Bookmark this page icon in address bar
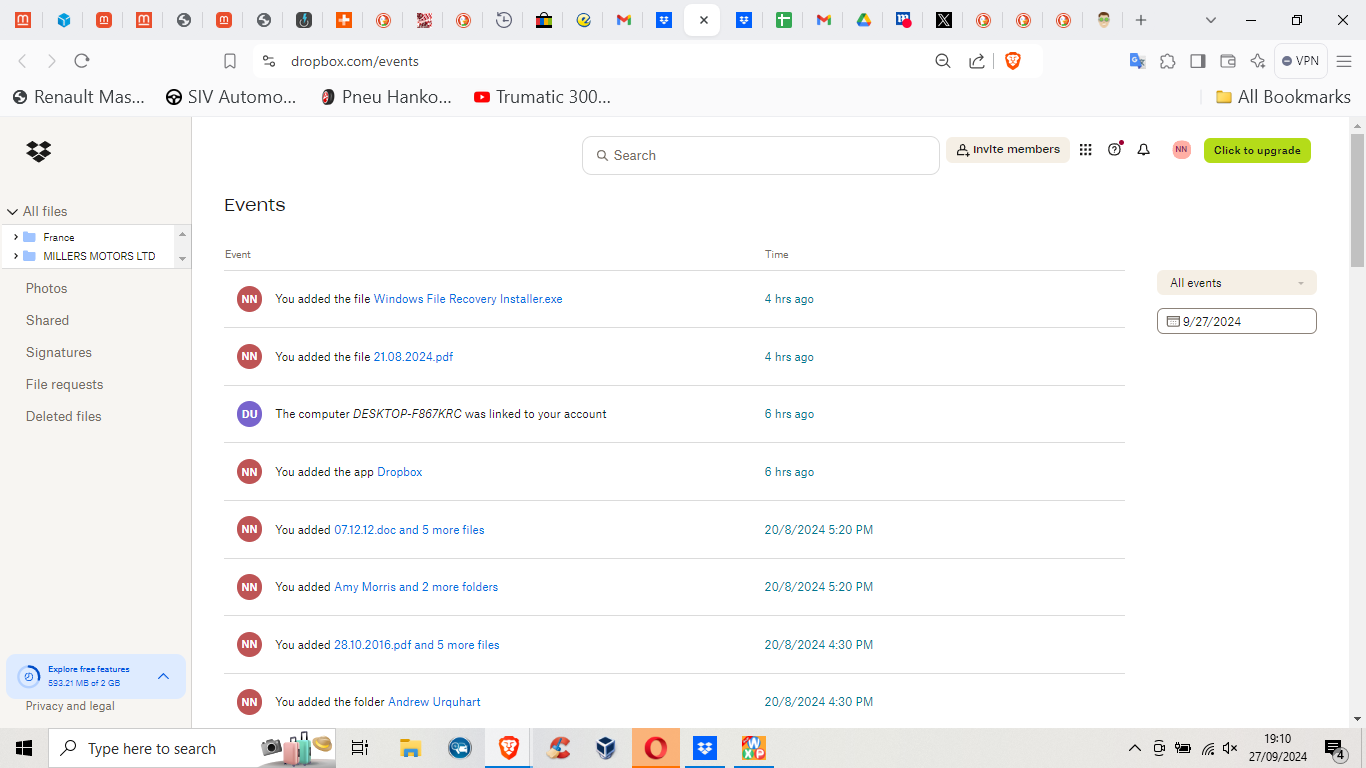 [230, 61]
